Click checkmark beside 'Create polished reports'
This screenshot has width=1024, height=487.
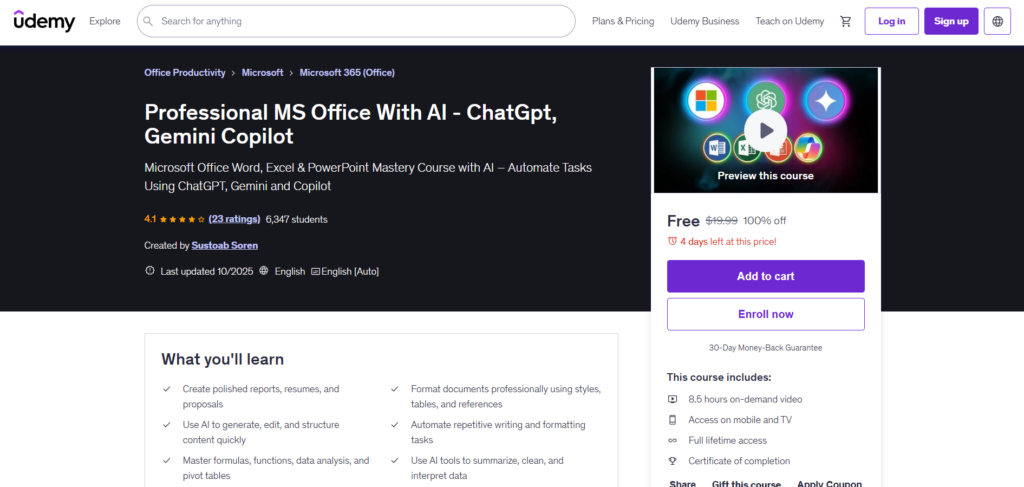point(167,389)
